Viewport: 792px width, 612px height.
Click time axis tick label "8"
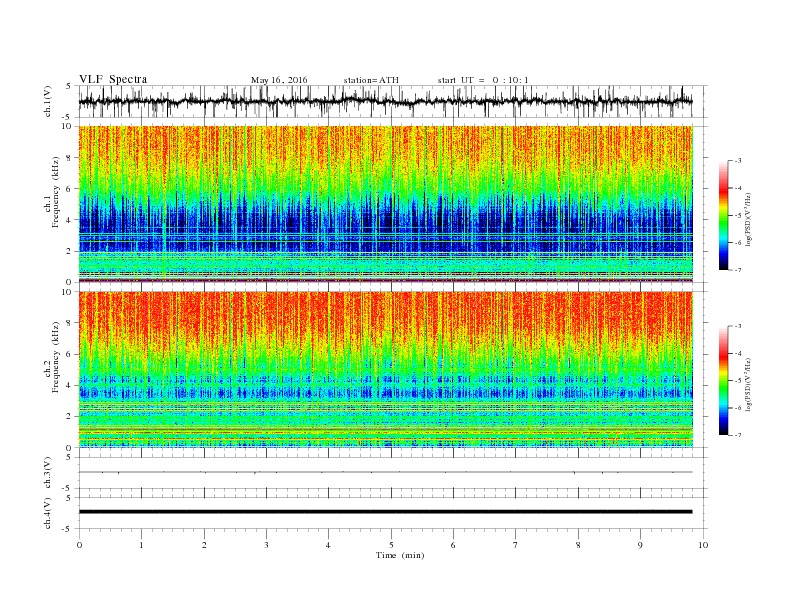pyautogui.click(x=578, y=545)
